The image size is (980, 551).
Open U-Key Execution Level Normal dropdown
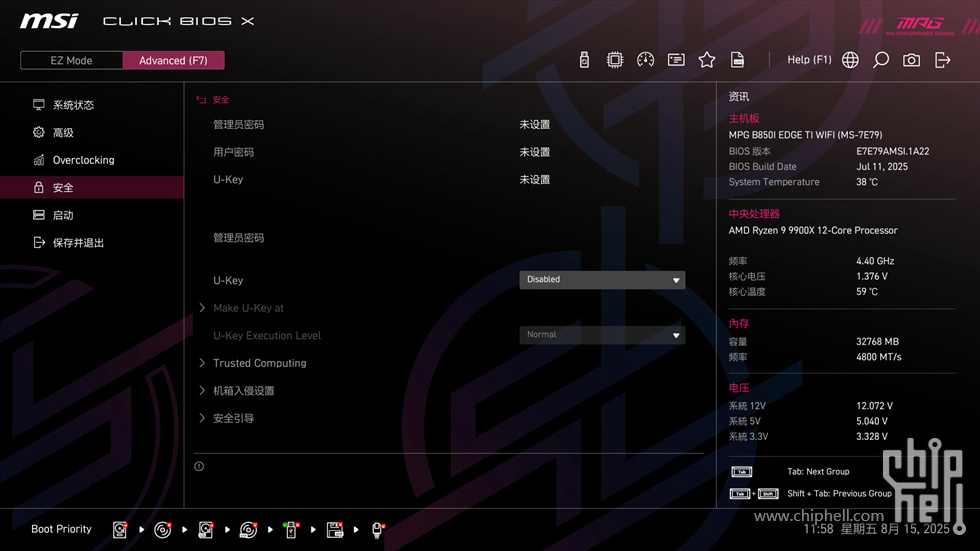tap(602, 335)
